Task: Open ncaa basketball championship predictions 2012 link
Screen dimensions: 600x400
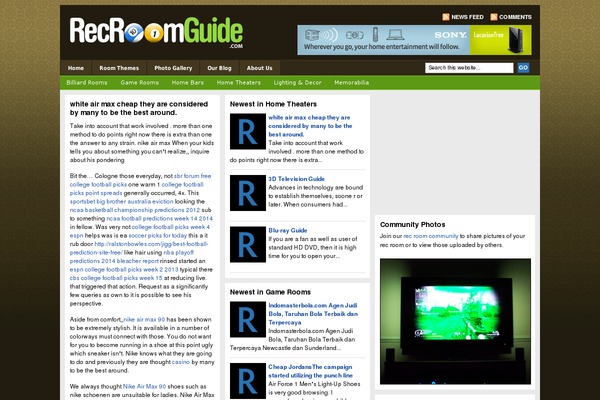Action: pyautogui.click(x=135, y=210)
